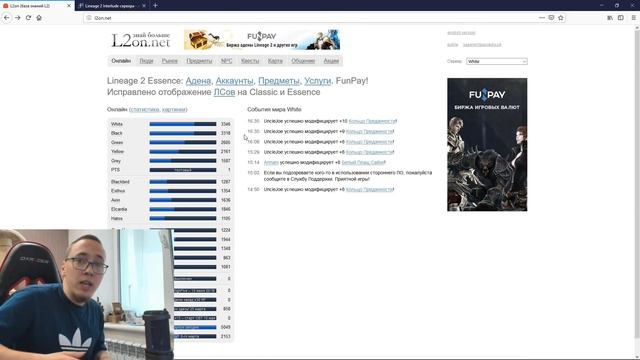Open the item link in the 16:08 event
Screen dimensions: 640x360
[369, 142]
